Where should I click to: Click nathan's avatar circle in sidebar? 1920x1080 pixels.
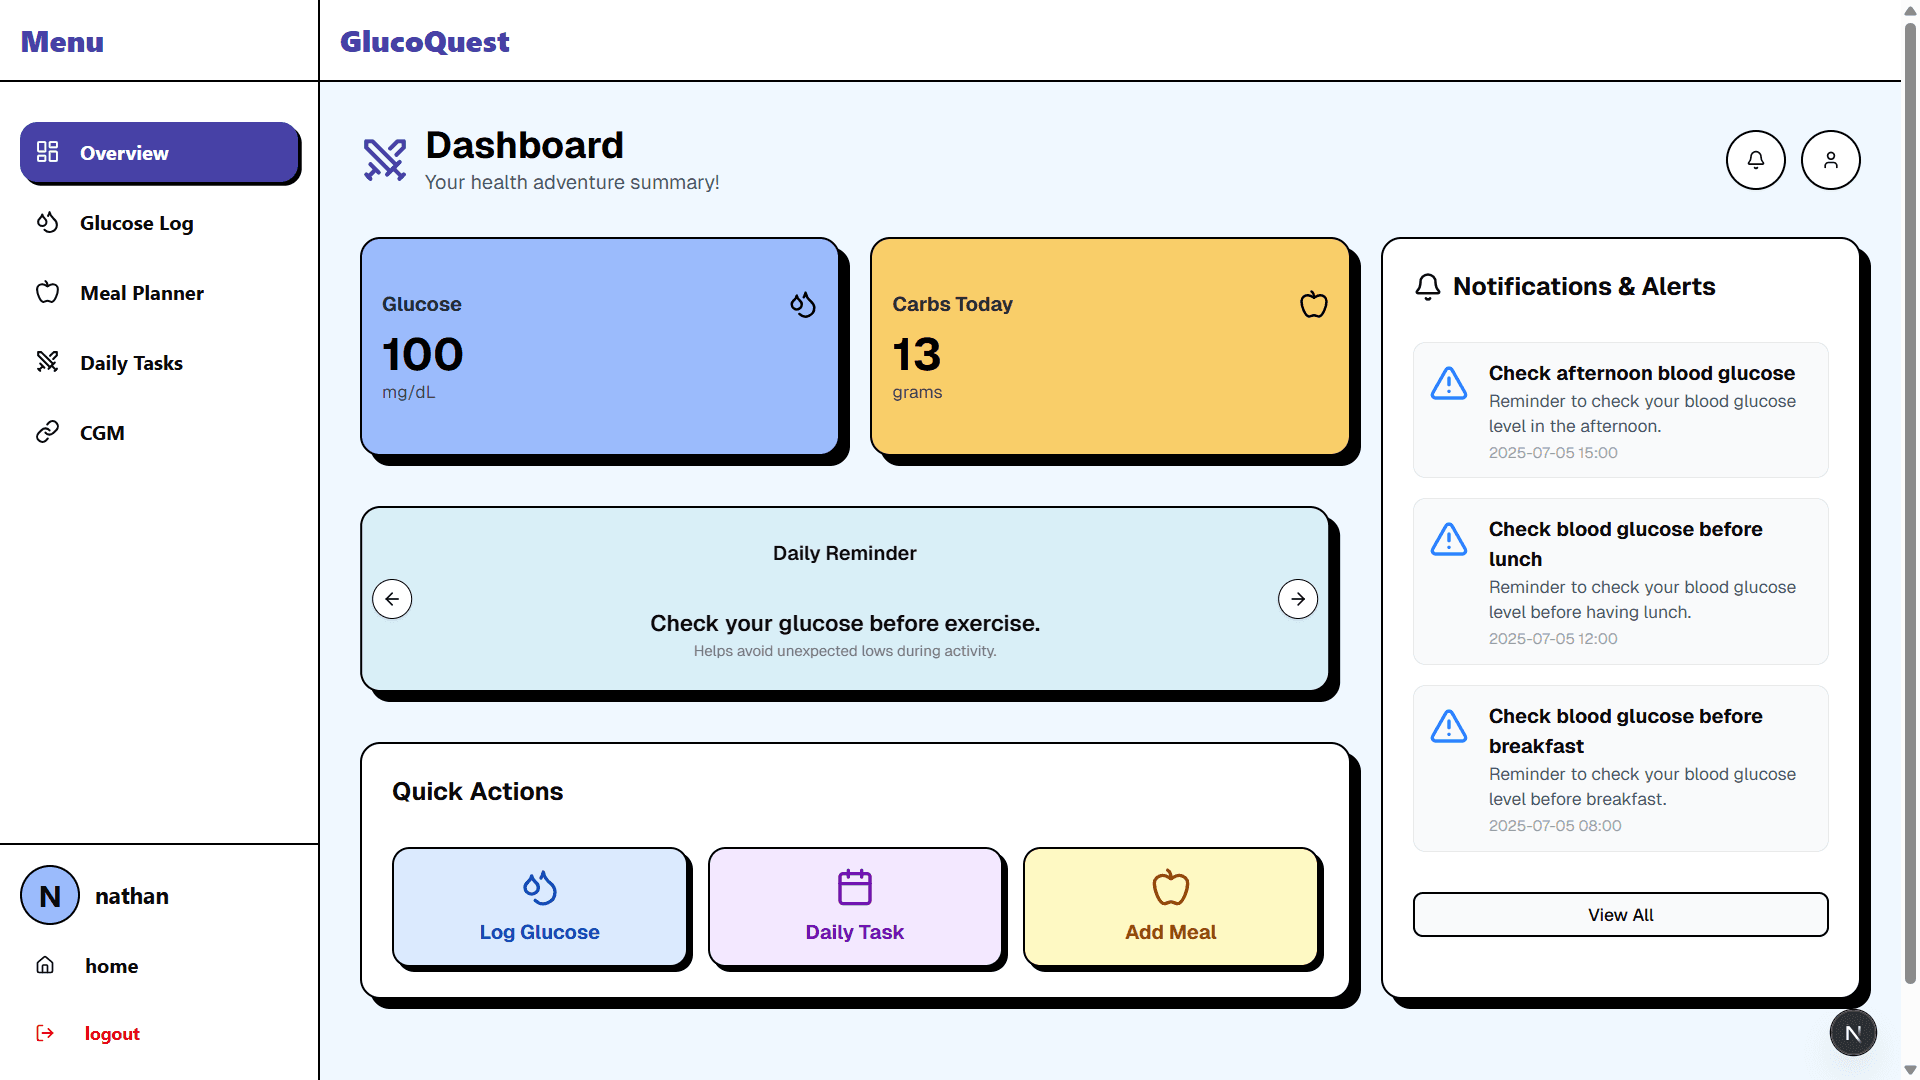(50, 896)
